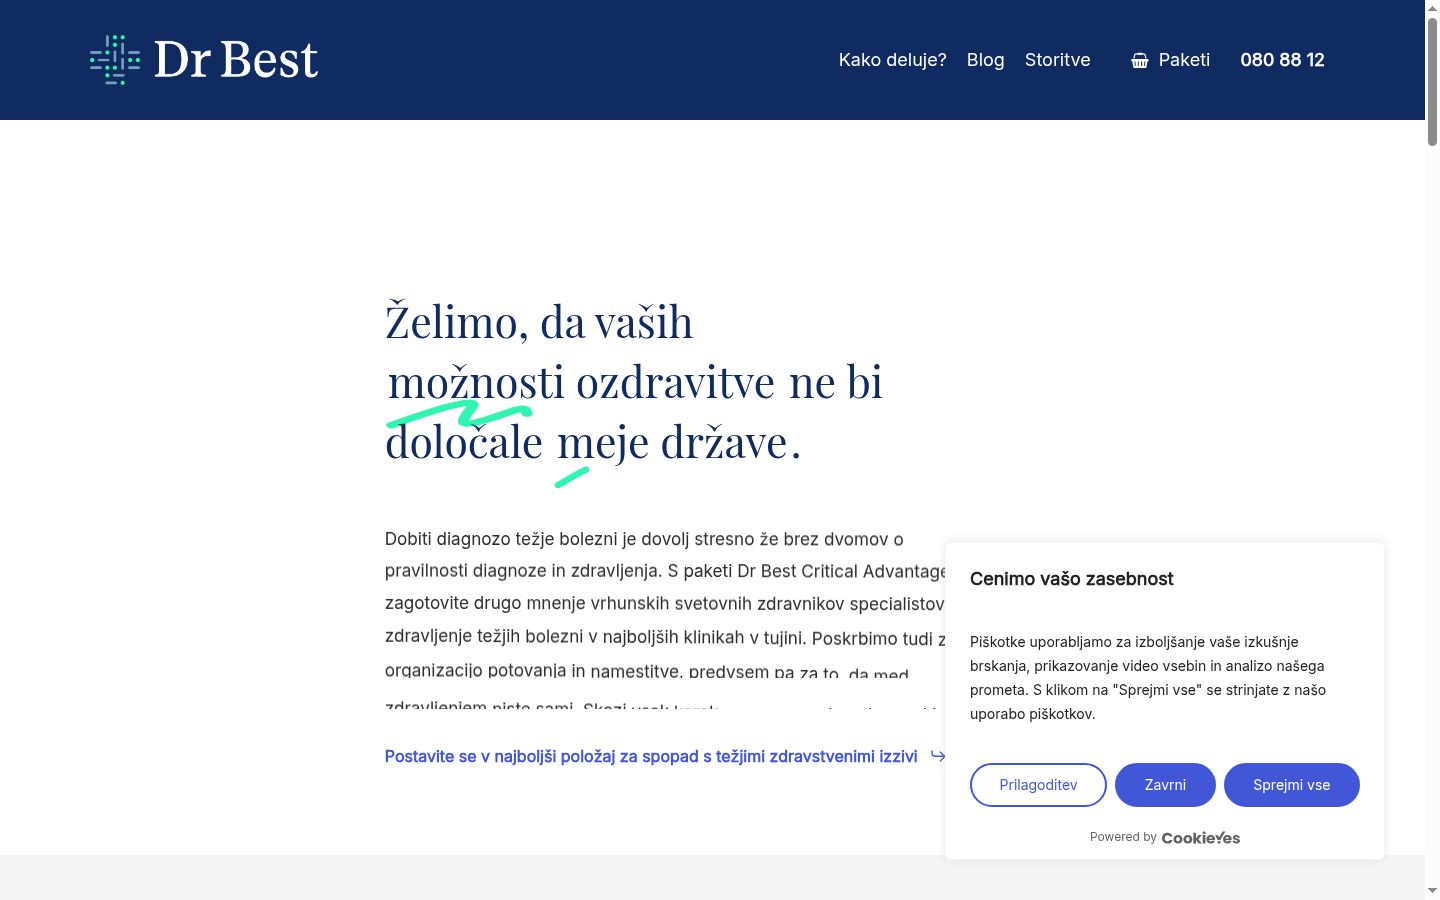Open the Kako deluje? menu item
The height and width of the screenshot is (900, 1440).
892,60
